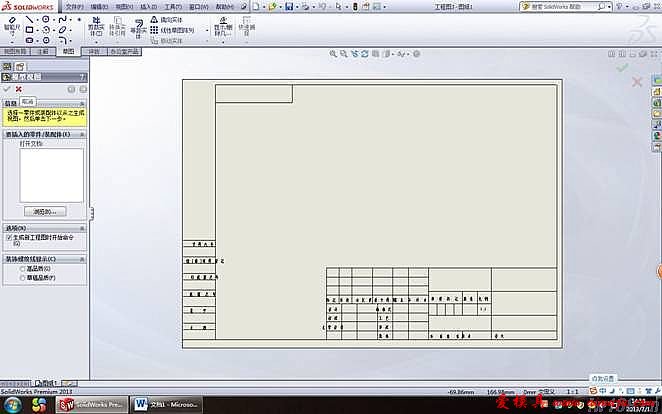This screenshot has width=662, height=414.
Task: Click the Save icon in toolbar
Action: pos(288,6)
